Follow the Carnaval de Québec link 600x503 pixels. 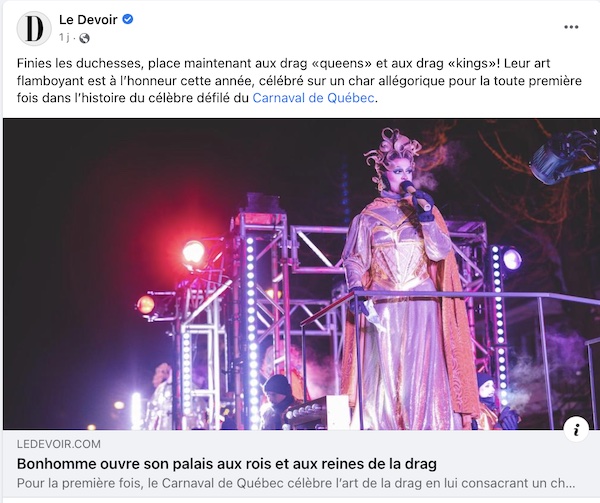[313, 98]
